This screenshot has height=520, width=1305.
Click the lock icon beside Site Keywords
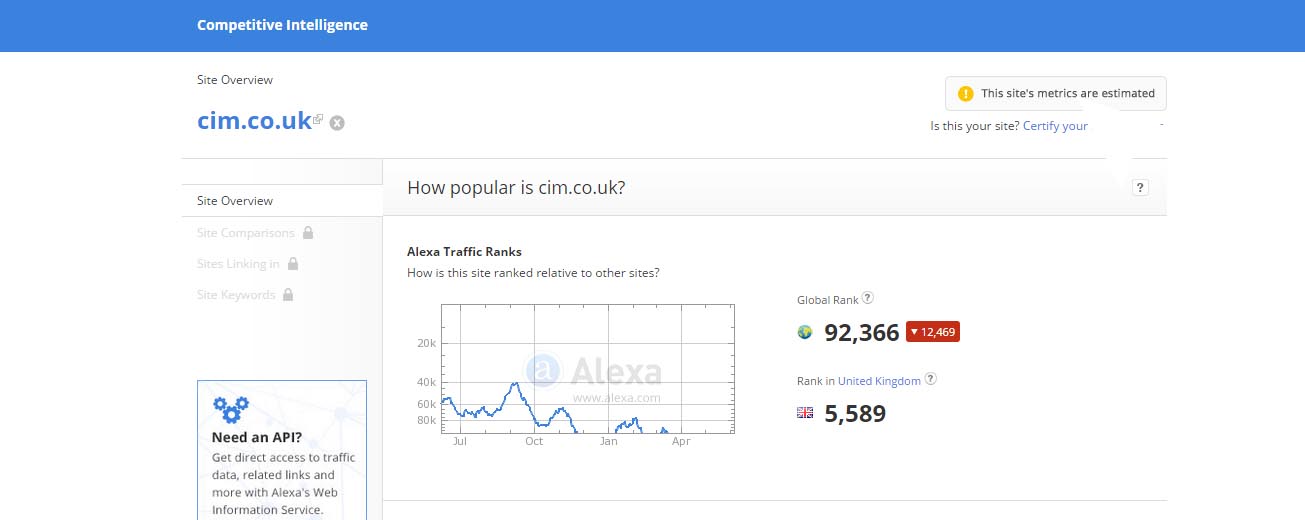coord(288,294)
